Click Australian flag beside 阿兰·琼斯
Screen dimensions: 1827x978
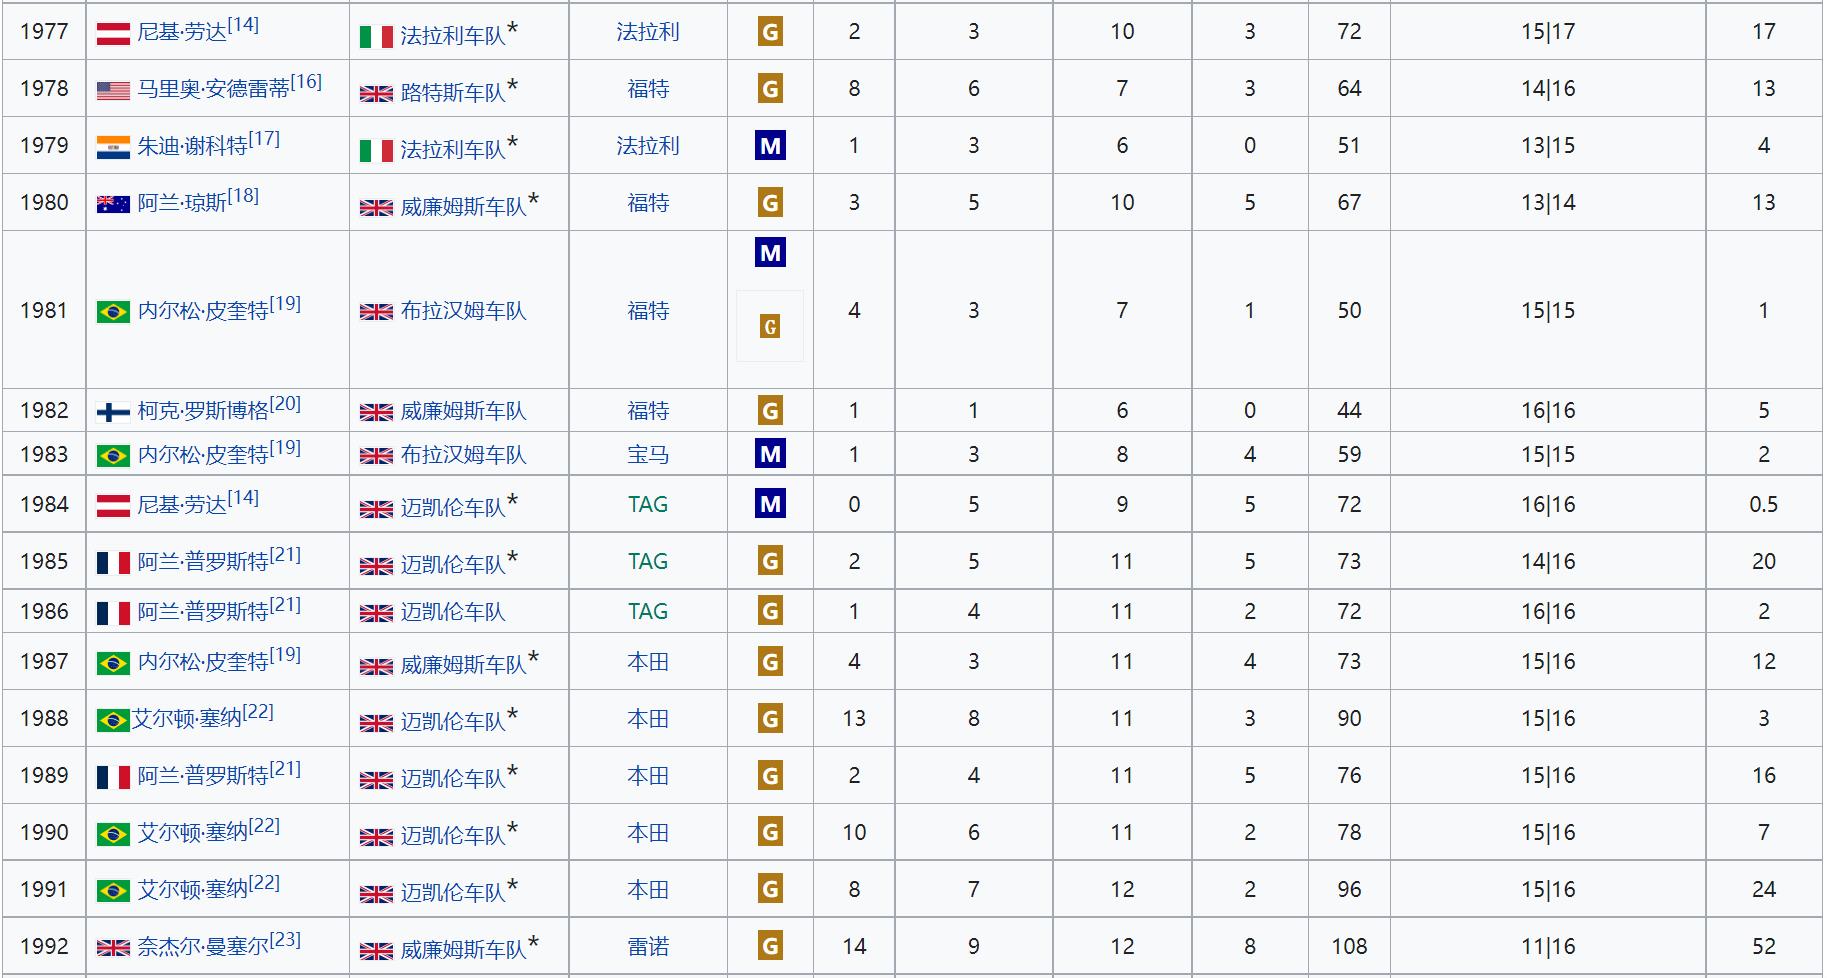coord(113,205)
